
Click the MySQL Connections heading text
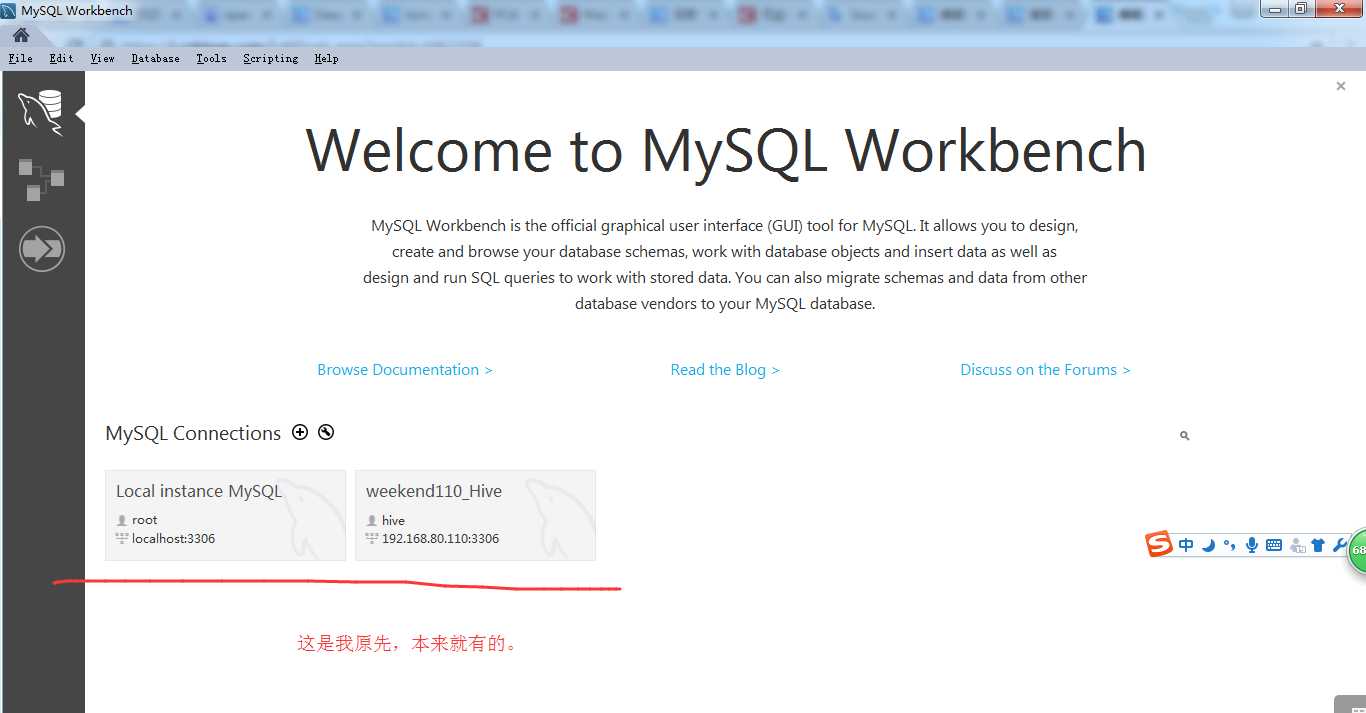pyautogui.click(x=193, y=433)
